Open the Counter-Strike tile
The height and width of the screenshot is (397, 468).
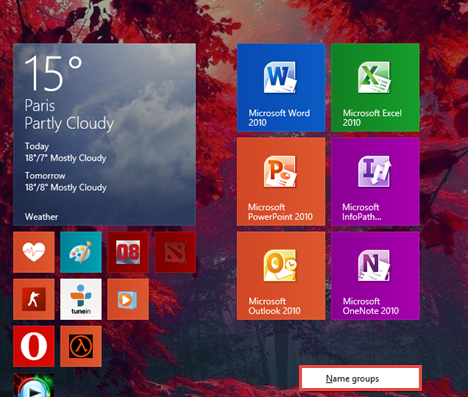pos(34,299)
